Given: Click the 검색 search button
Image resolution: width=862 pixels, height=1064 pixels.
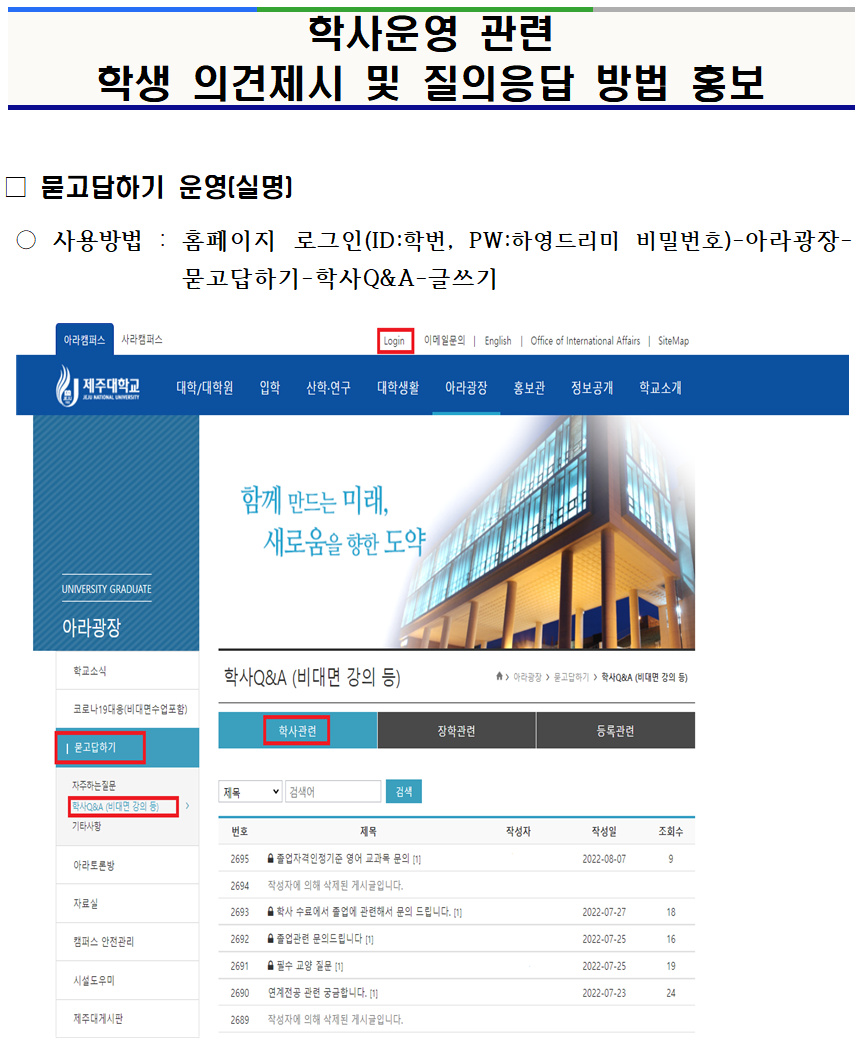Looking at the screenshot, I should (404, 790).
